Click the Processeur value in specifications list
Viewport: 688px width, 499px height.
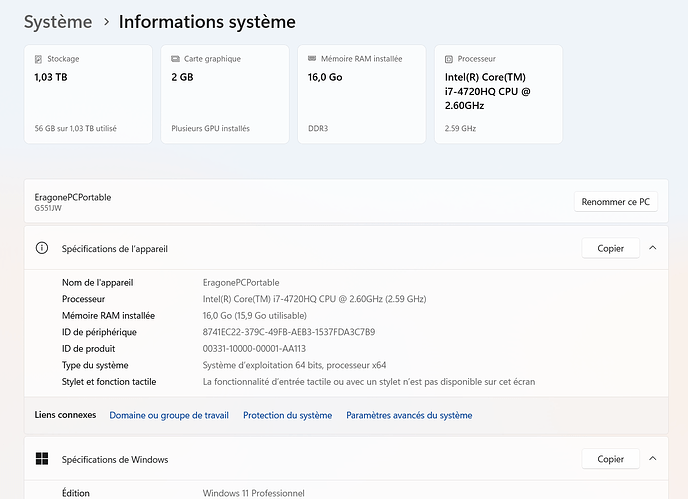click(x=314, y=299)
